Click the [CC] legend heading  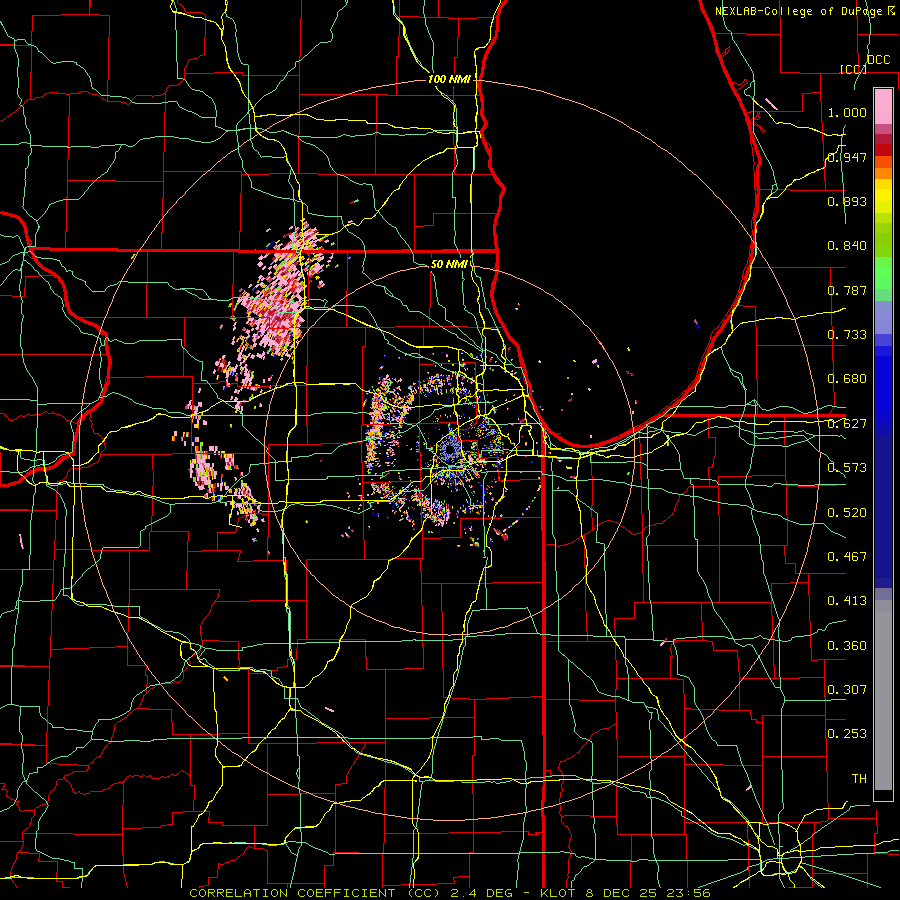pos(853,69)
